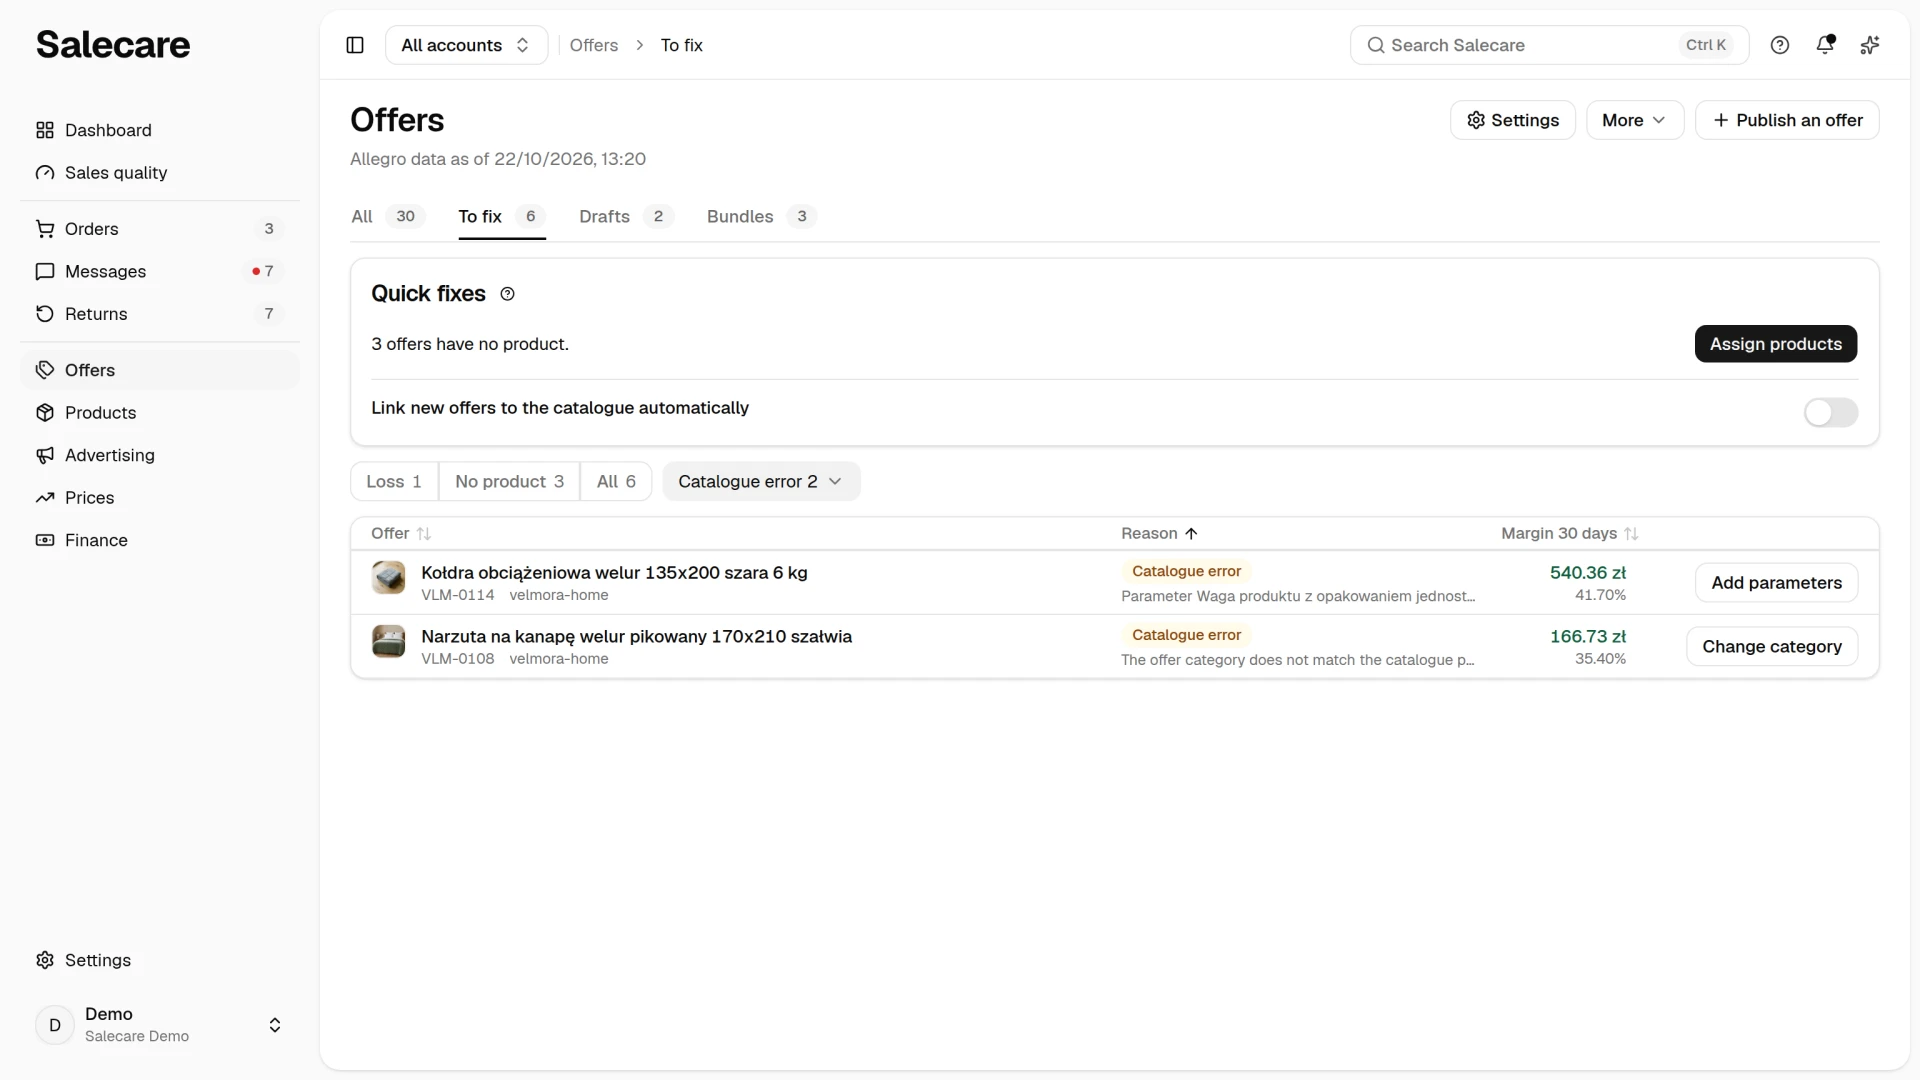Click Change category for Narzuta offer
This screenshot has height=1080, width=1920.
(x=1772, y=646)
